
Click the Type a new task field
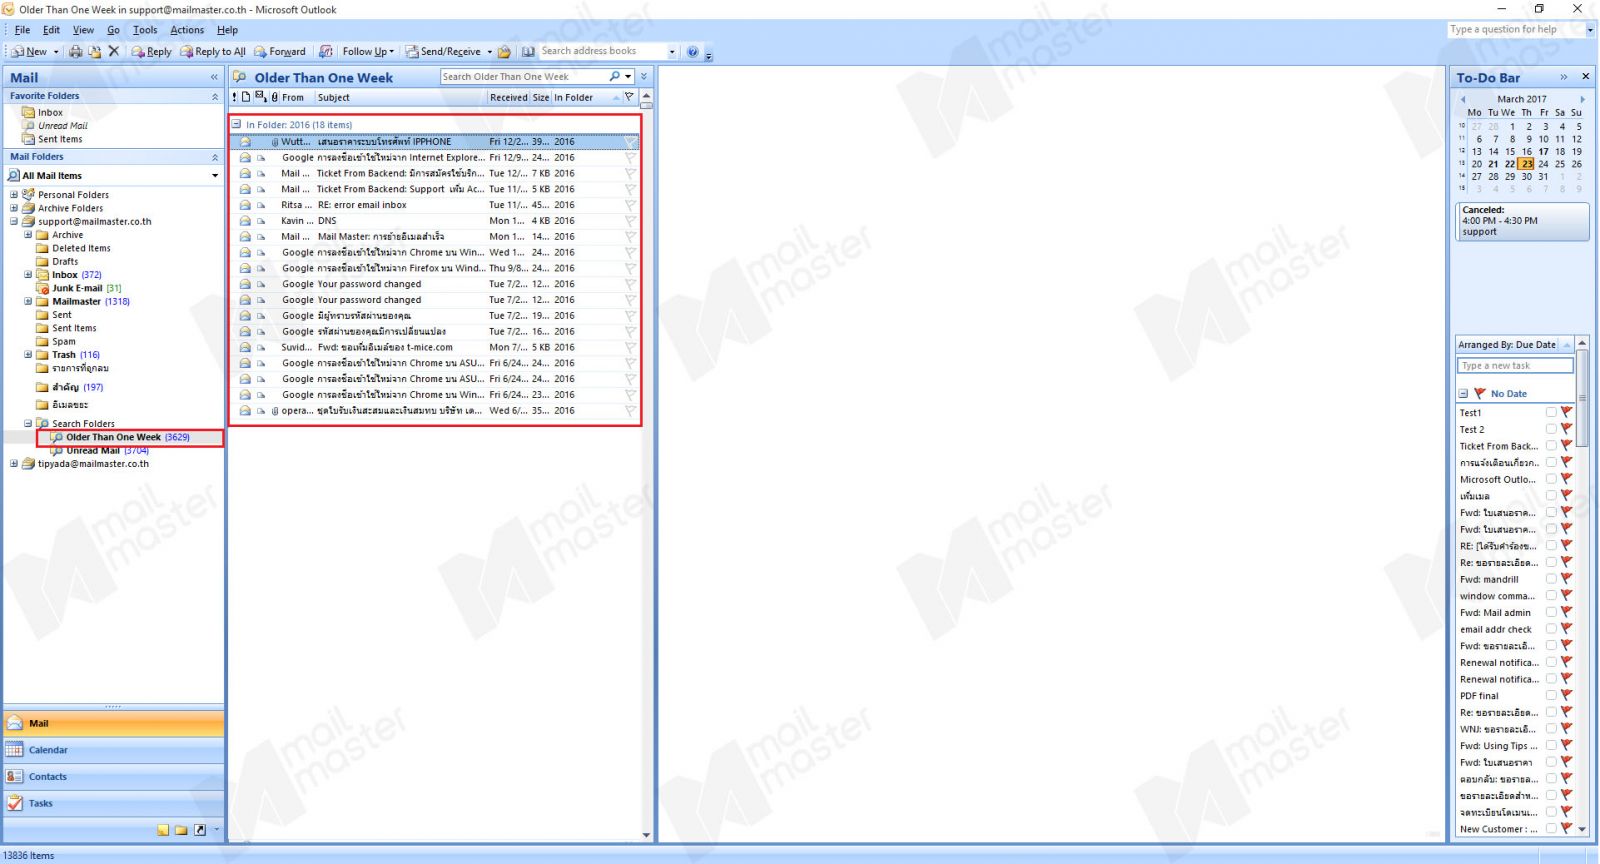pyautogui.click(x=1515, y=366)
